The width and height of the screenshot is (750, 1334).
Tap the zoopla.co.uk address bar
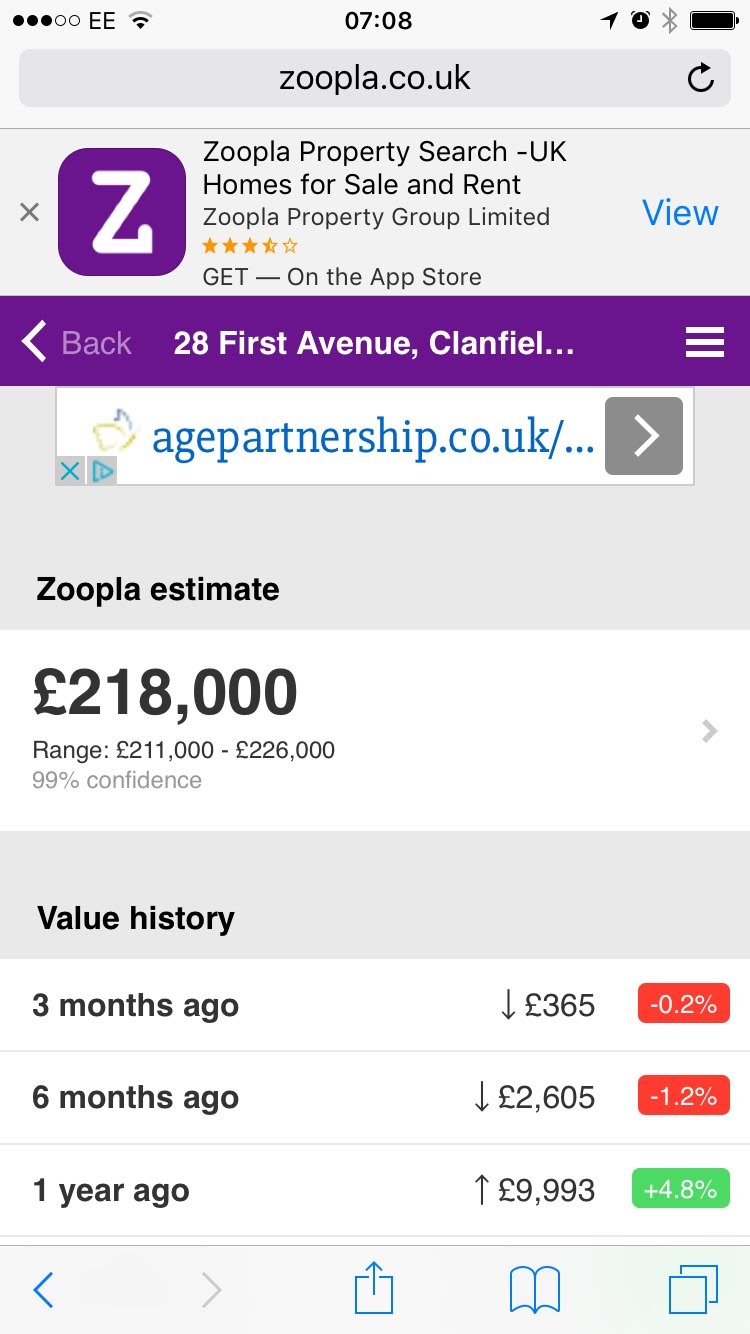click(x=374, y=78)
